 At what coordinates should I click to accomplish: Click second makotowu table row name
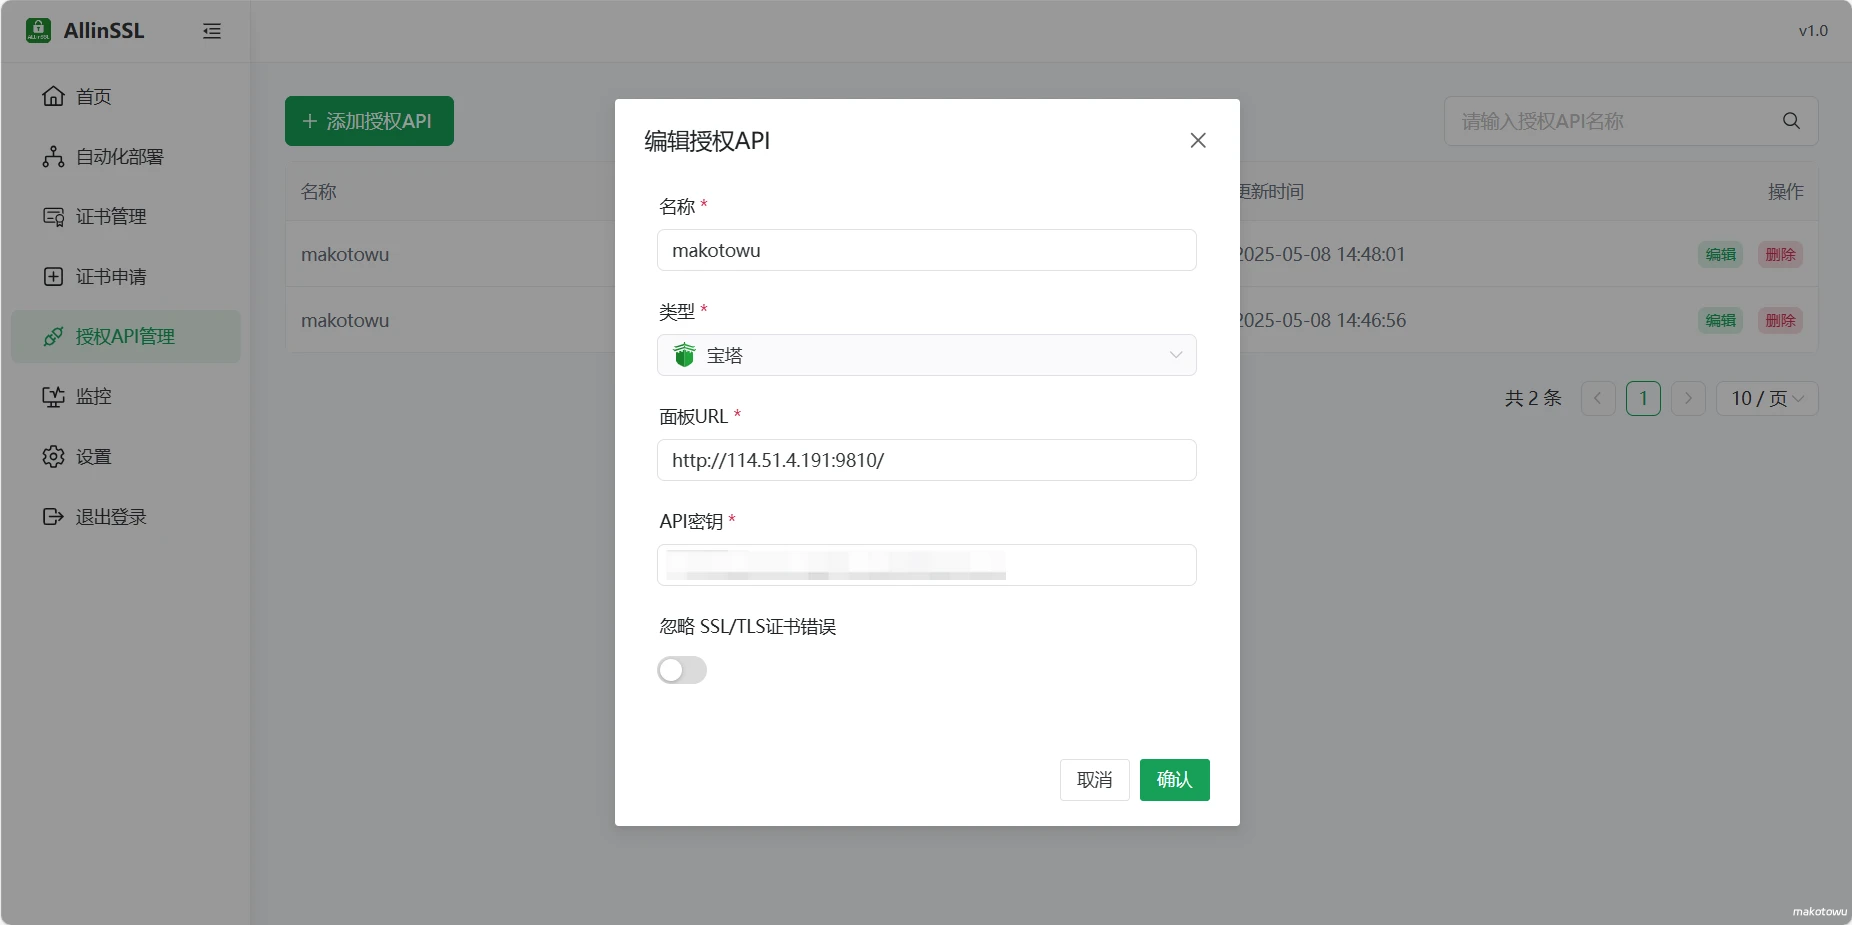point(345,320)
